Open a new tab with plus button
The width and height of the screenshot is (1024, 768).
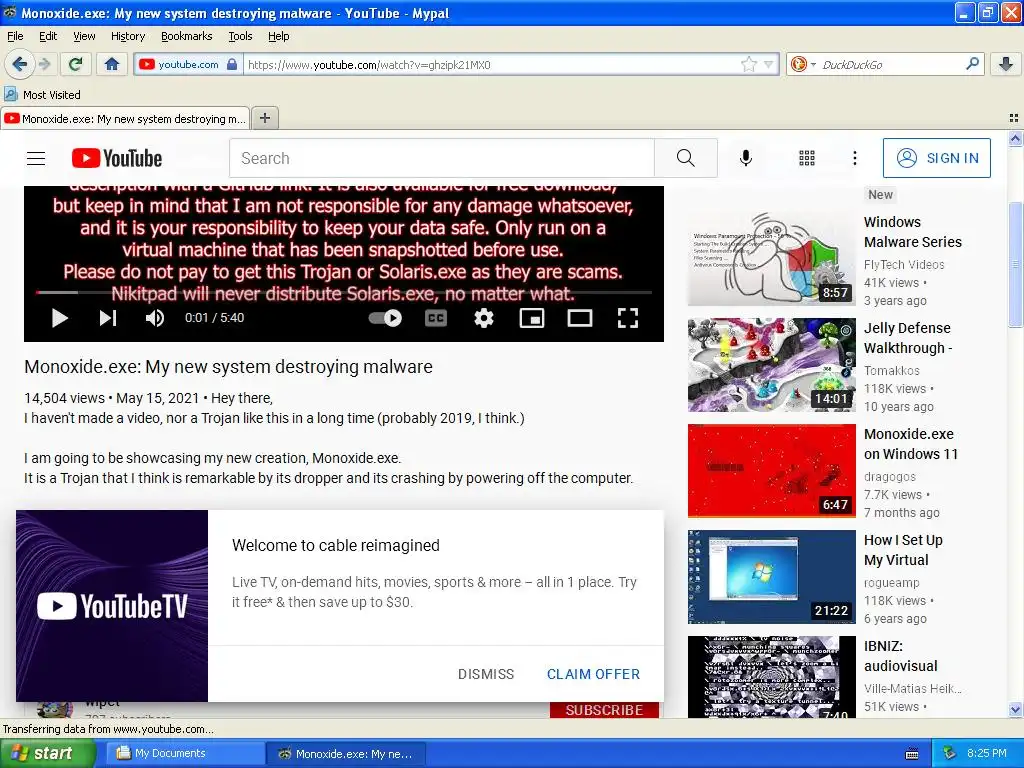pyautogui.click(x=264, y=118)
